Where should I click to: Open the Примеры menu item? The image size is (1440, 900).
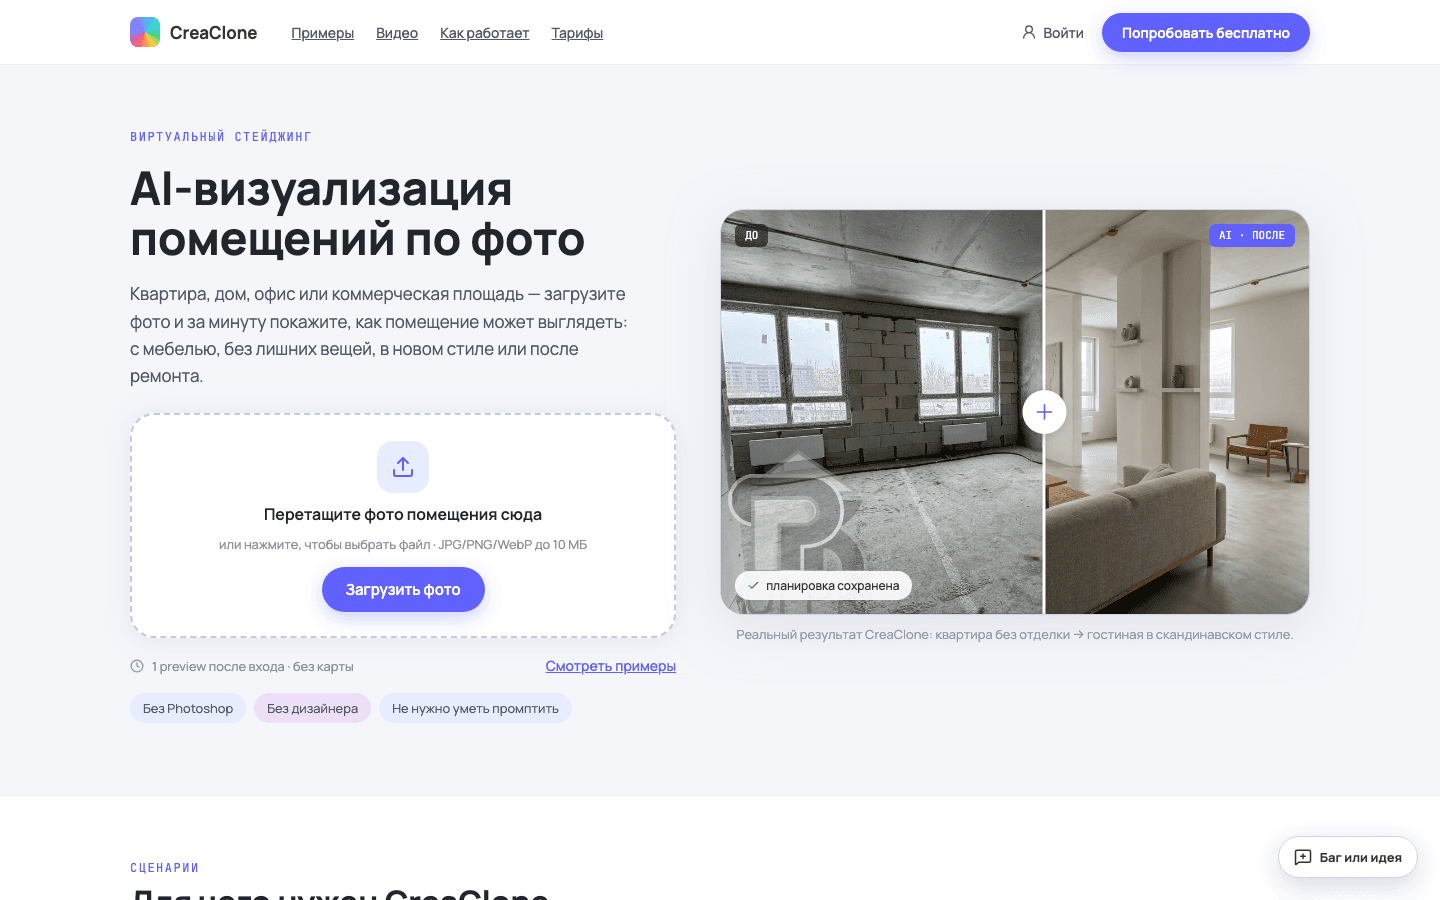322,33
